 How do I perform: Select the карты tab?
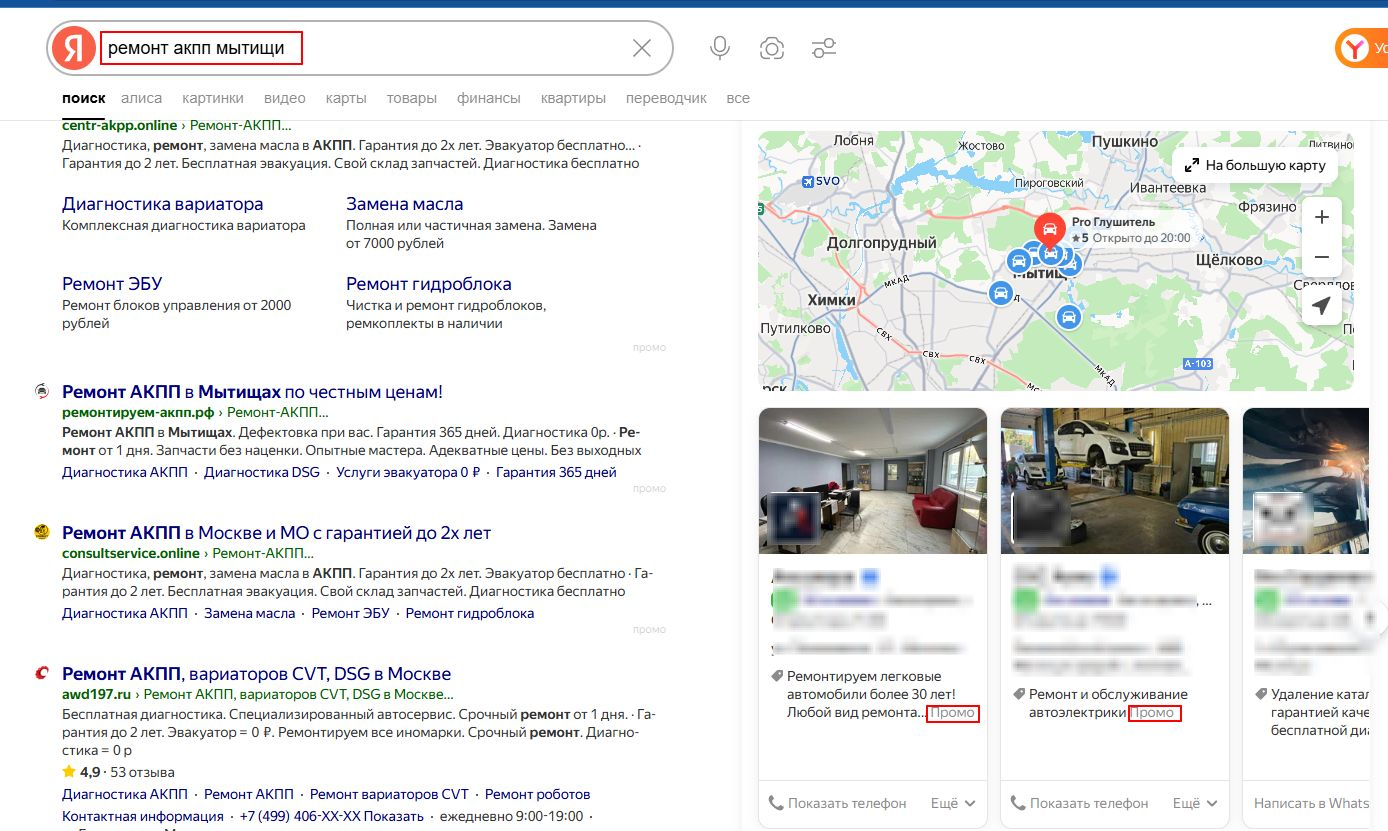click(x=346, y=98)
